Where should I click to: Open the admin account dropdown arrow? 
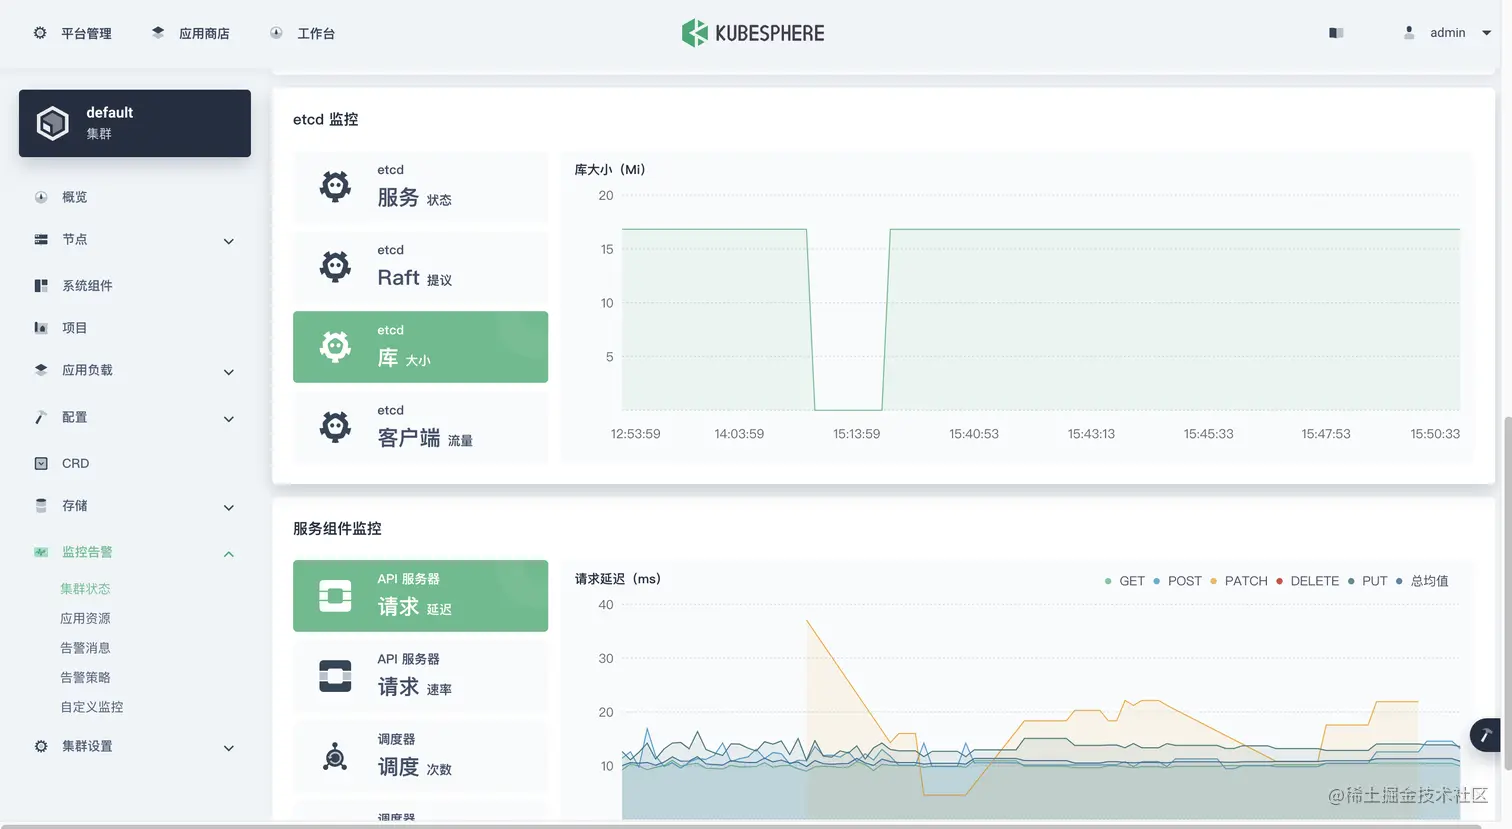[x=1486, y=33]
